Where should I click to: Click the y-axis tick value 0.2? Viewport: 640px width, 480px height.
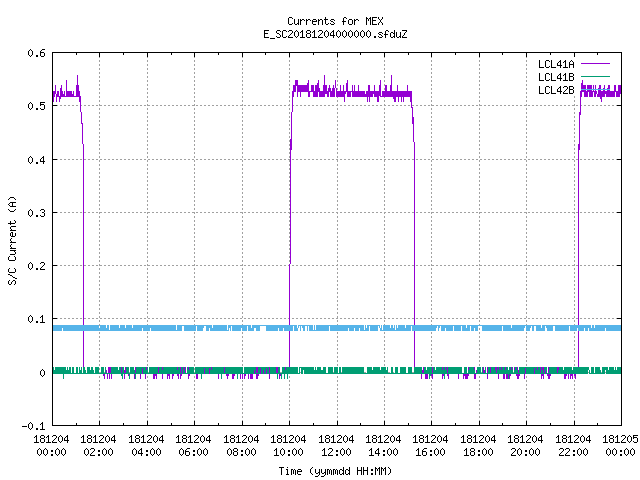point(36,266)
